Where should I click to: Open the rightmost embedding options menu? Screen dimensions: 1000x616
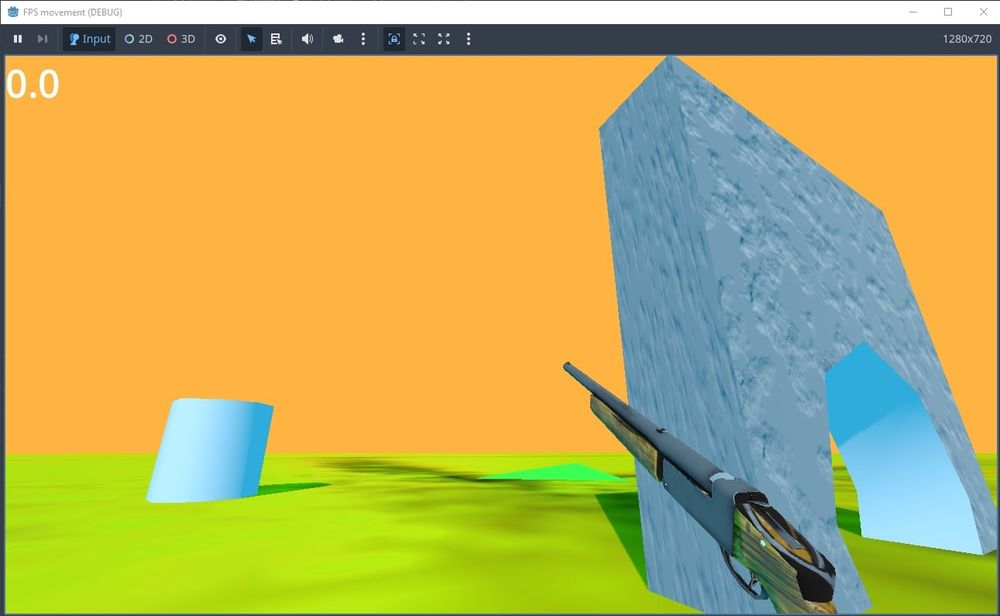coord(468,39)
